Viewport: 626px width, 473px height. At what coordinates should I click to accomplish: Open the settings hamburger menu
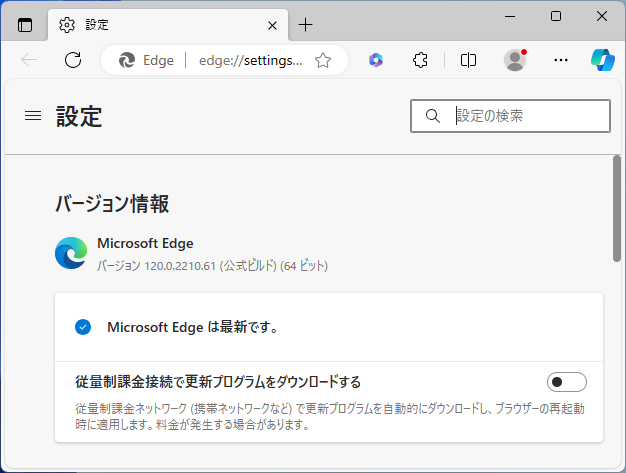[x=33, y=116]
